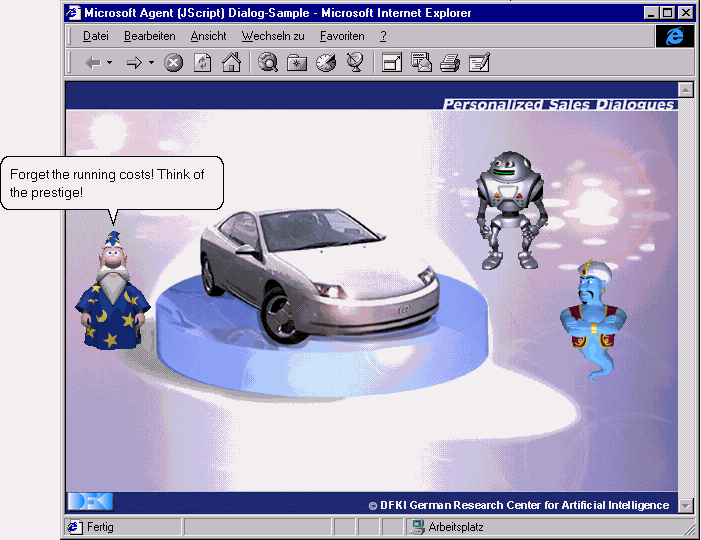Click the blue Genie agent character
Screen dimensions: 701x540
593,321
